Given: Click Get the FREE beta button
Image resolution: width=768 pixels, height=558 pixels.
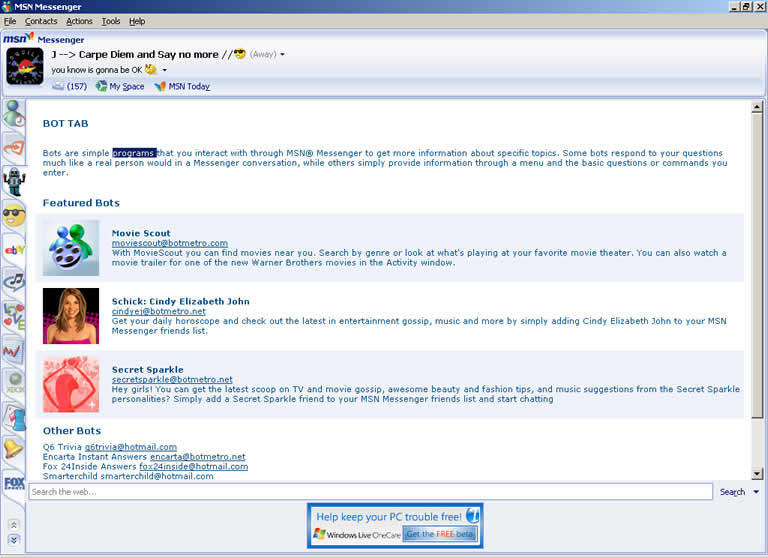Looking at the screenshot, I should point(440,534).
